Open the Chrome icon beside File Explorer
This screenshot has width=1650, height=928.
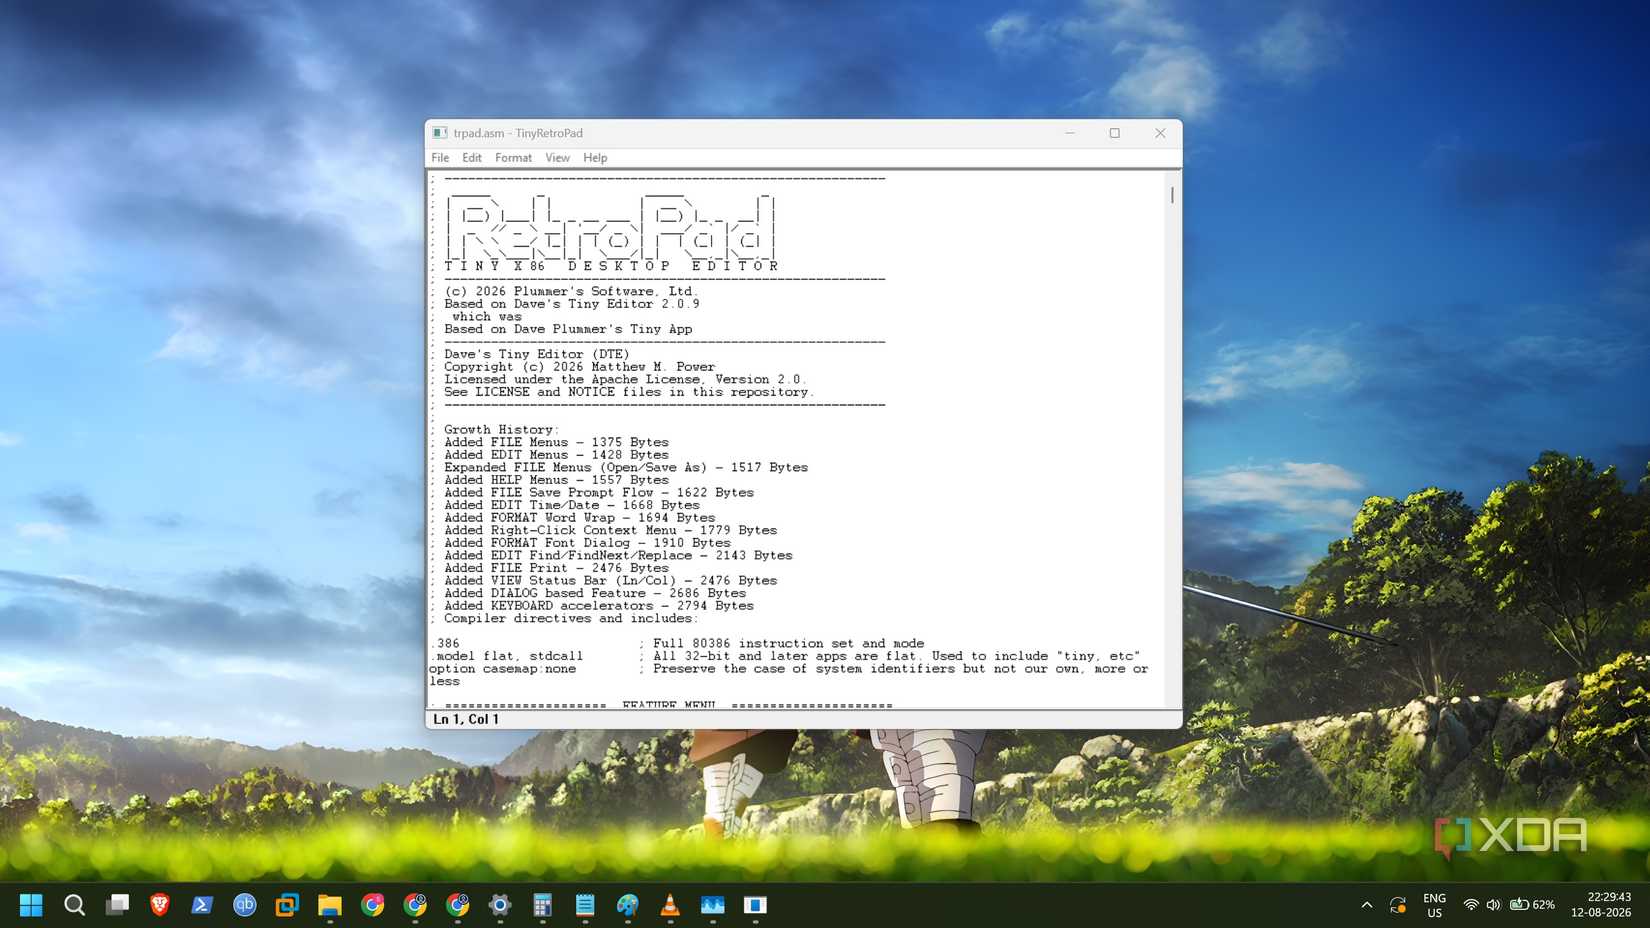pos(373,905)
